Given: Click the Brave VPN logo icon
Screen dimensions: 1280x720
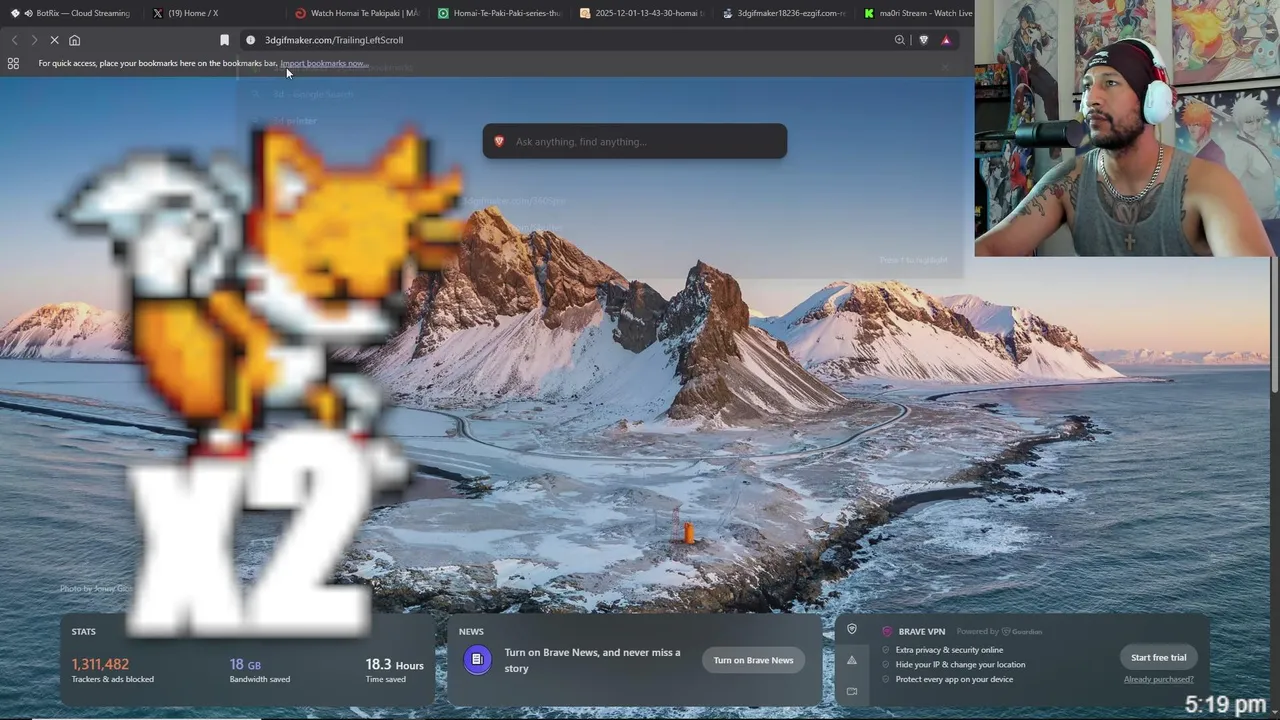Looking at the screenshot, I should (887, 631).
